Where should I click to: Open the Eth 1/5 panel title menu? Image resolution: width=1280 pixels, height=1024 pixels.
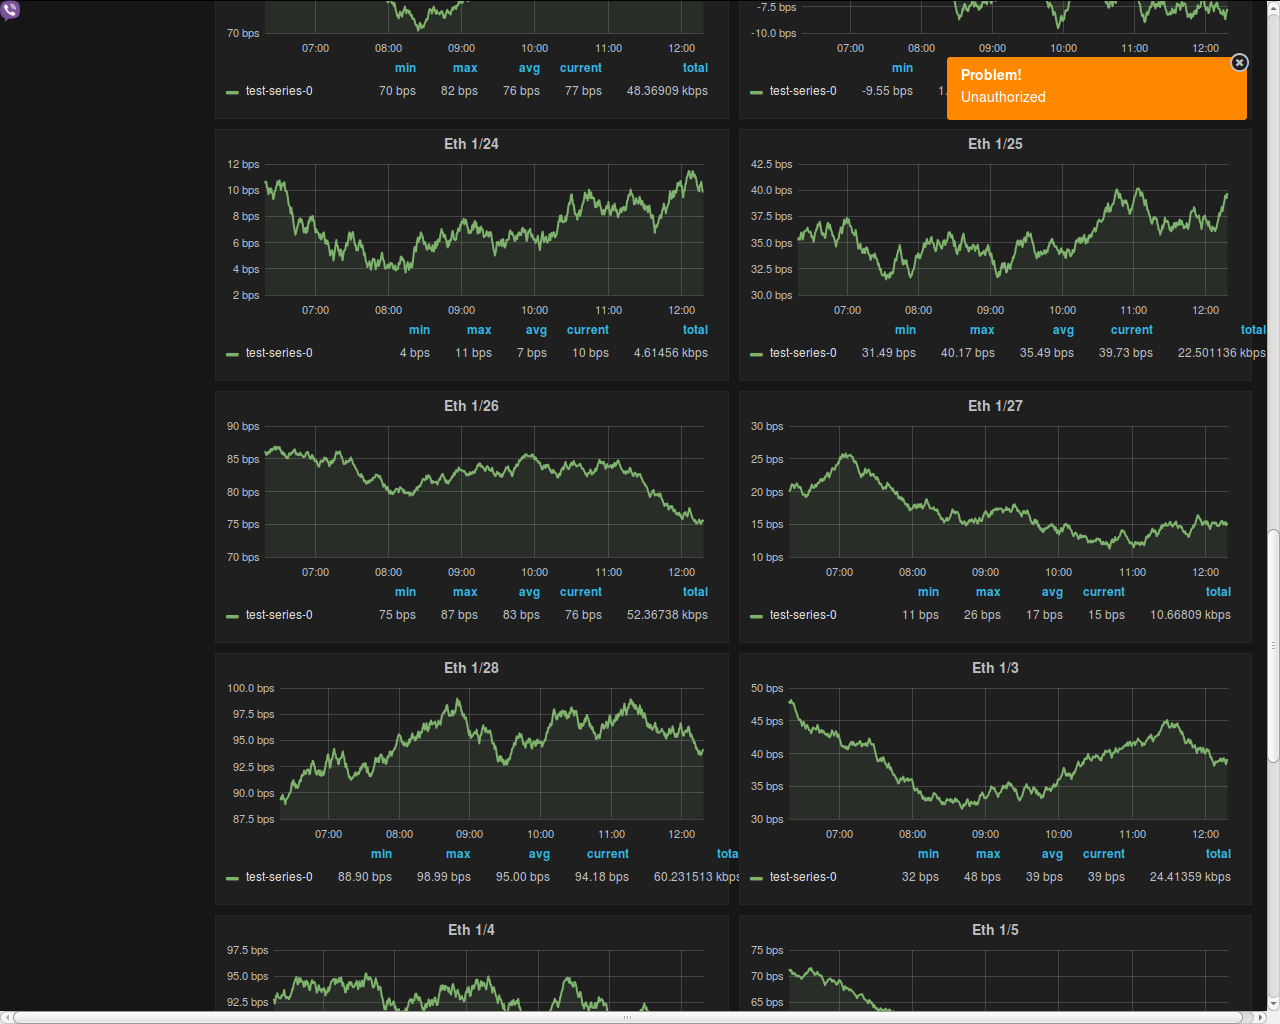[995, 930]
